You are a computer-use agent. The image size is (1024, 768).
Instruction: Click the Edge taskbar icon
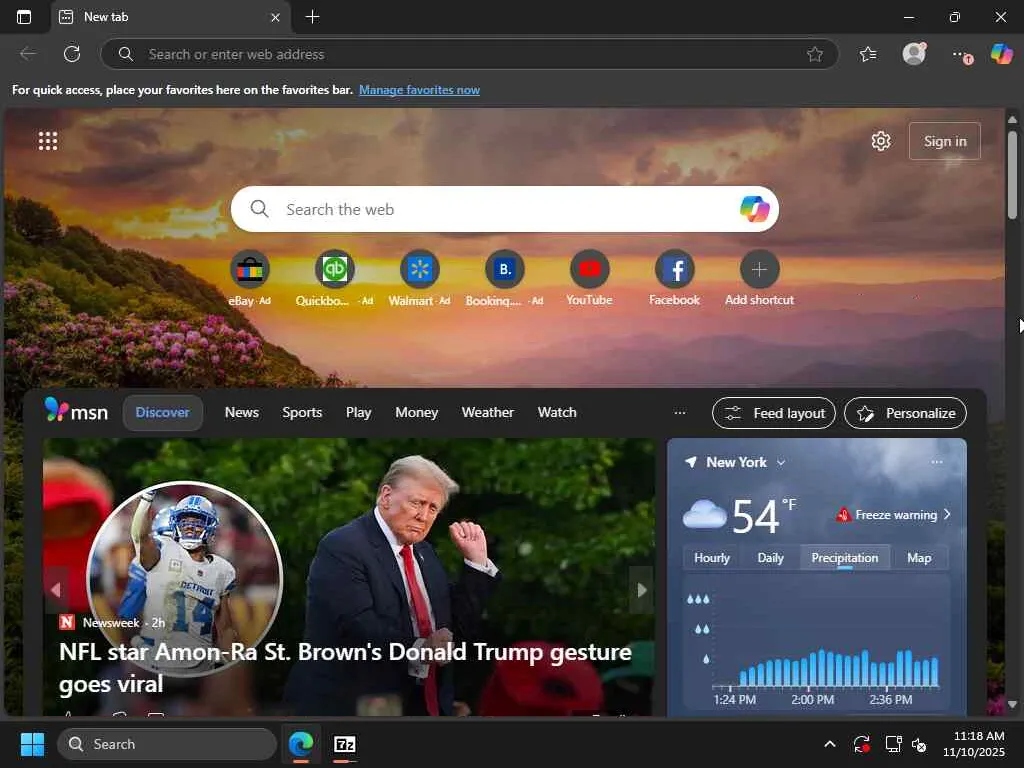301,744
